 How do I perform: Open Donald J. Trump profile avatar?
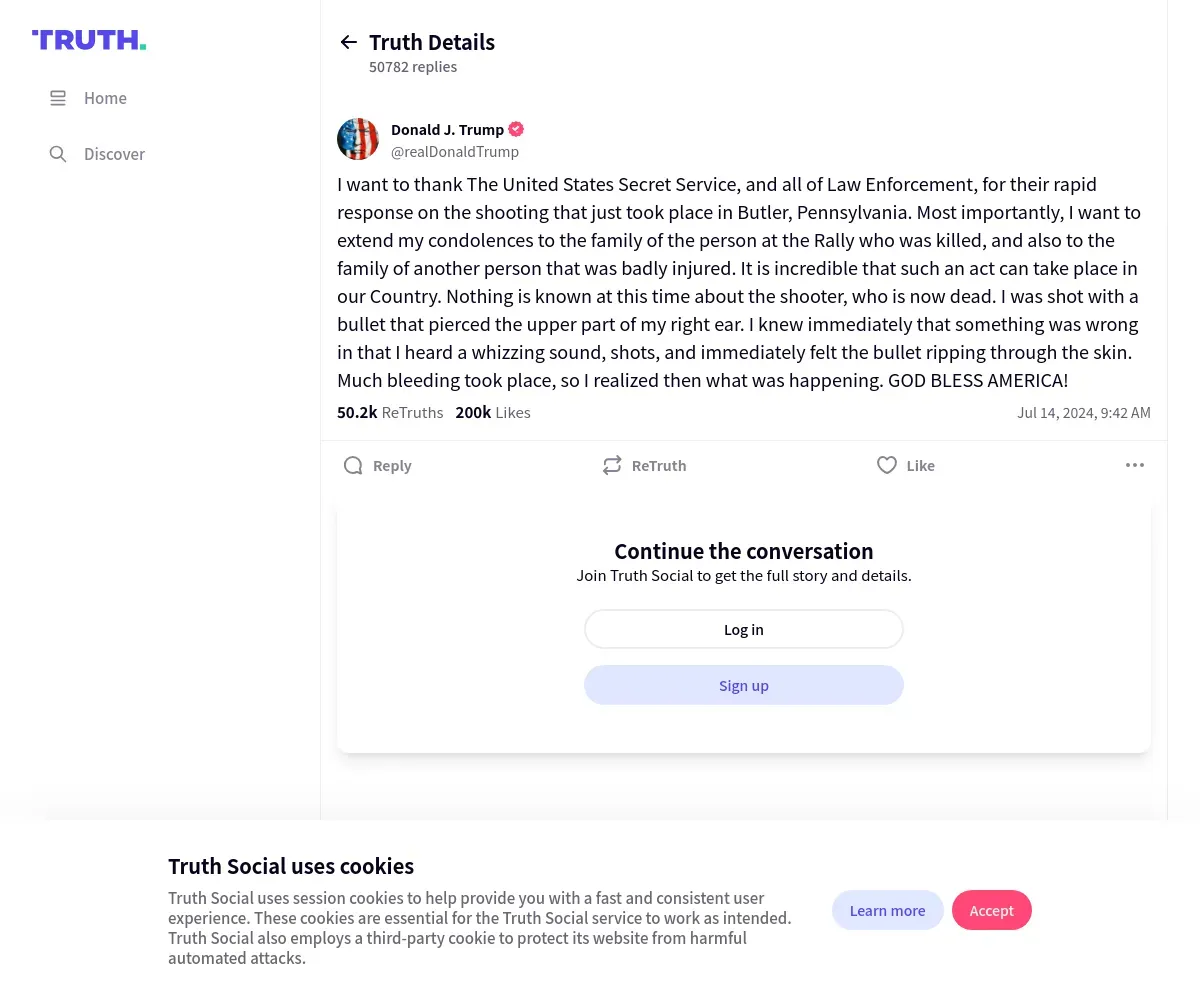[x=358, y=139]
